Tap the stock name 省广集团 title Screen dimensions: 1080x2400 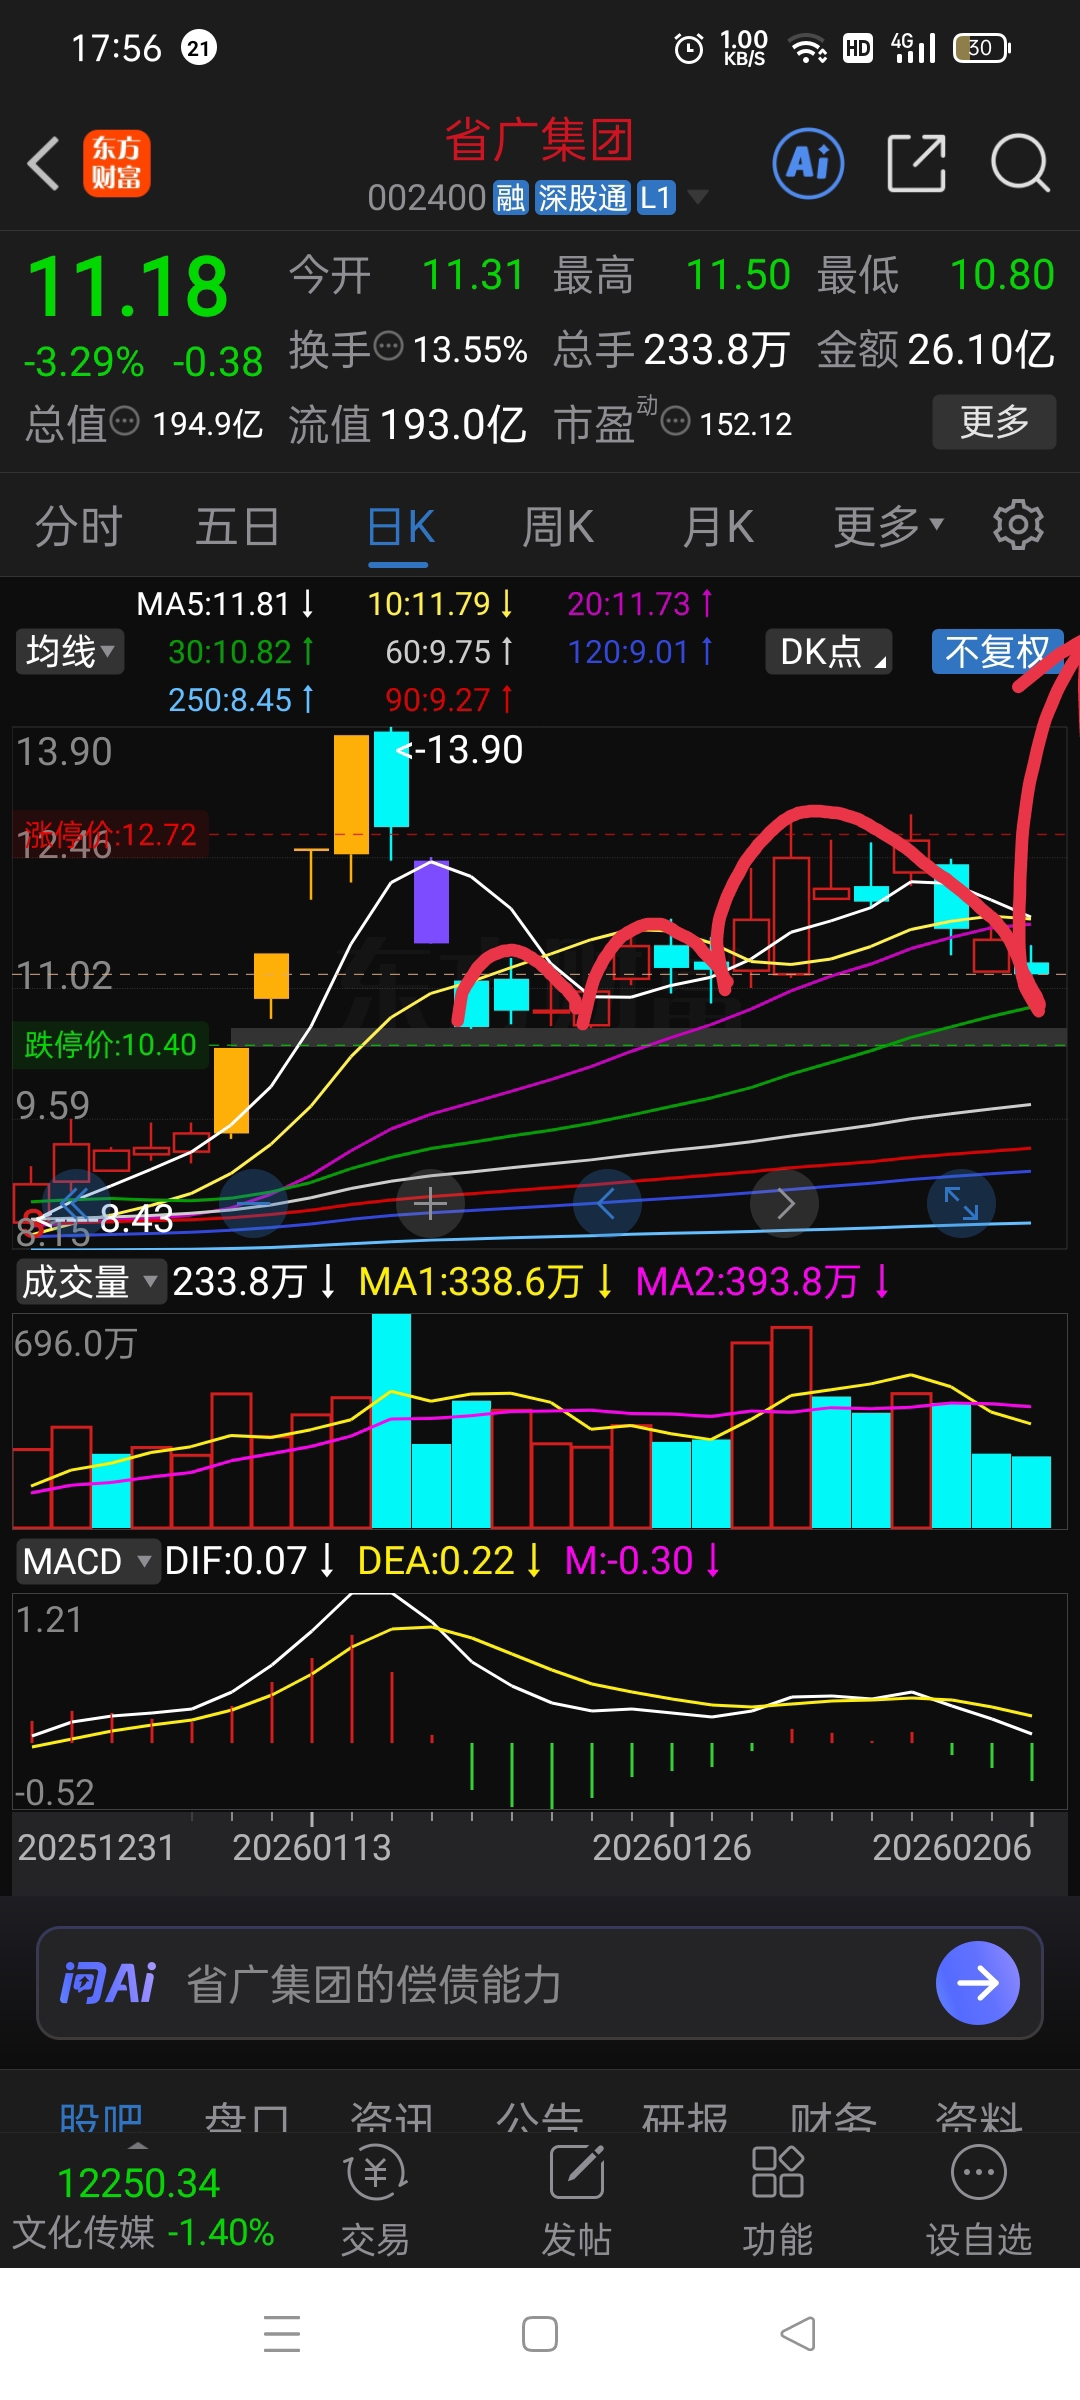point(540,139)
